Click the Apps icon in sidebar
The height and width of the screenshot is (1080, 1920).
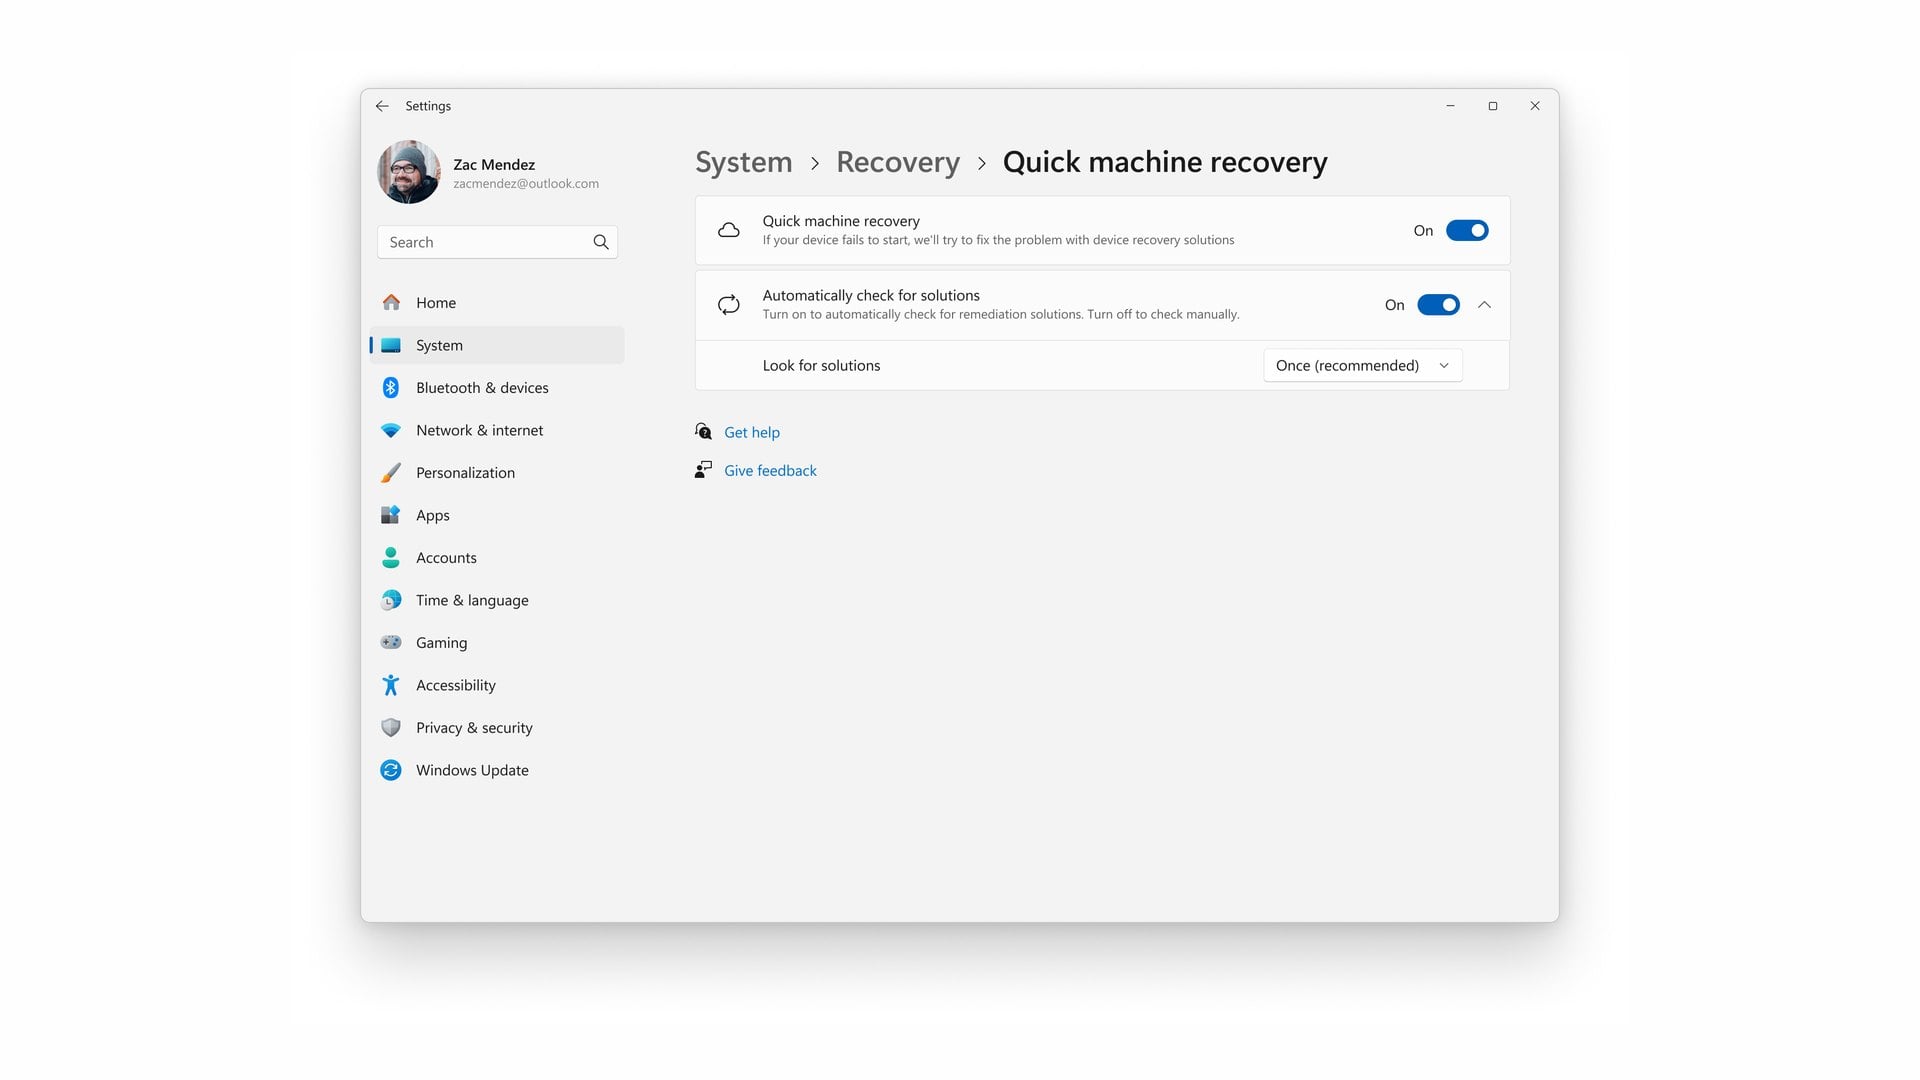point(391,515)
